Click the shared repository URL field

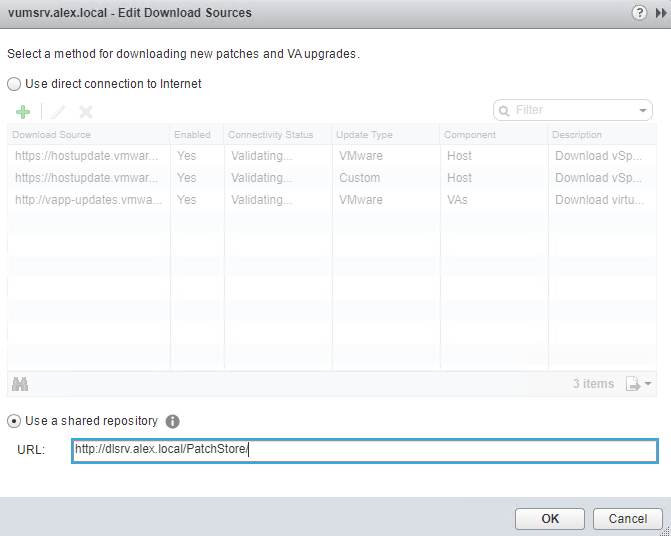(365, 450)
